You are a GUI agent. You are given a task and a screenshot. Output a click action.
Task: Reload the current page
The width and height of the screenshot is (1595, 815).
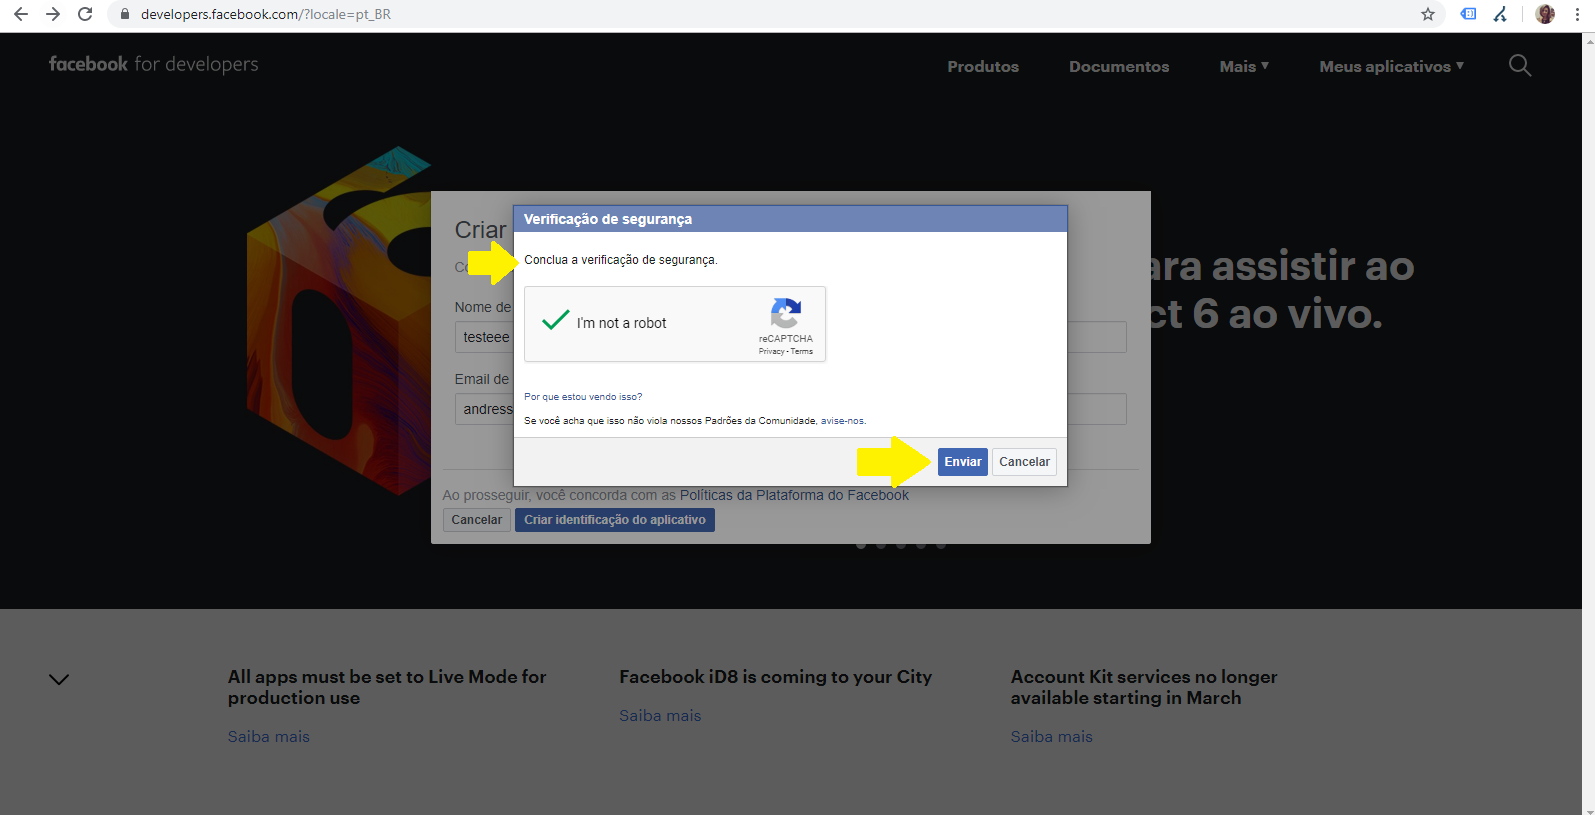[85, 14]
